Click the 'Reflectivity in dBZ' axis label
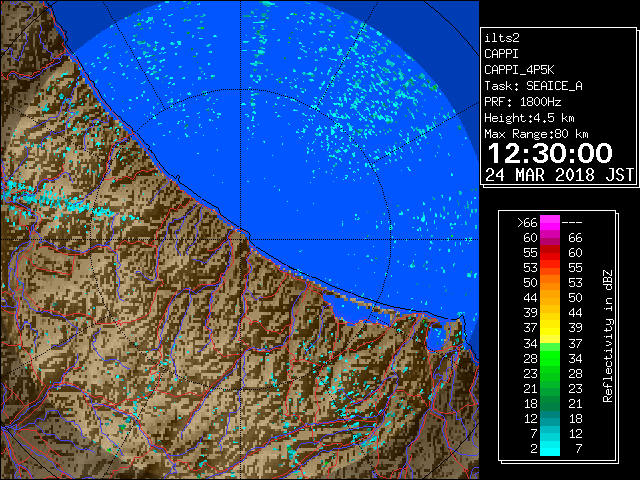Image resolution: width=640 pixels, height=480 pixels. [x=608, y=336]
